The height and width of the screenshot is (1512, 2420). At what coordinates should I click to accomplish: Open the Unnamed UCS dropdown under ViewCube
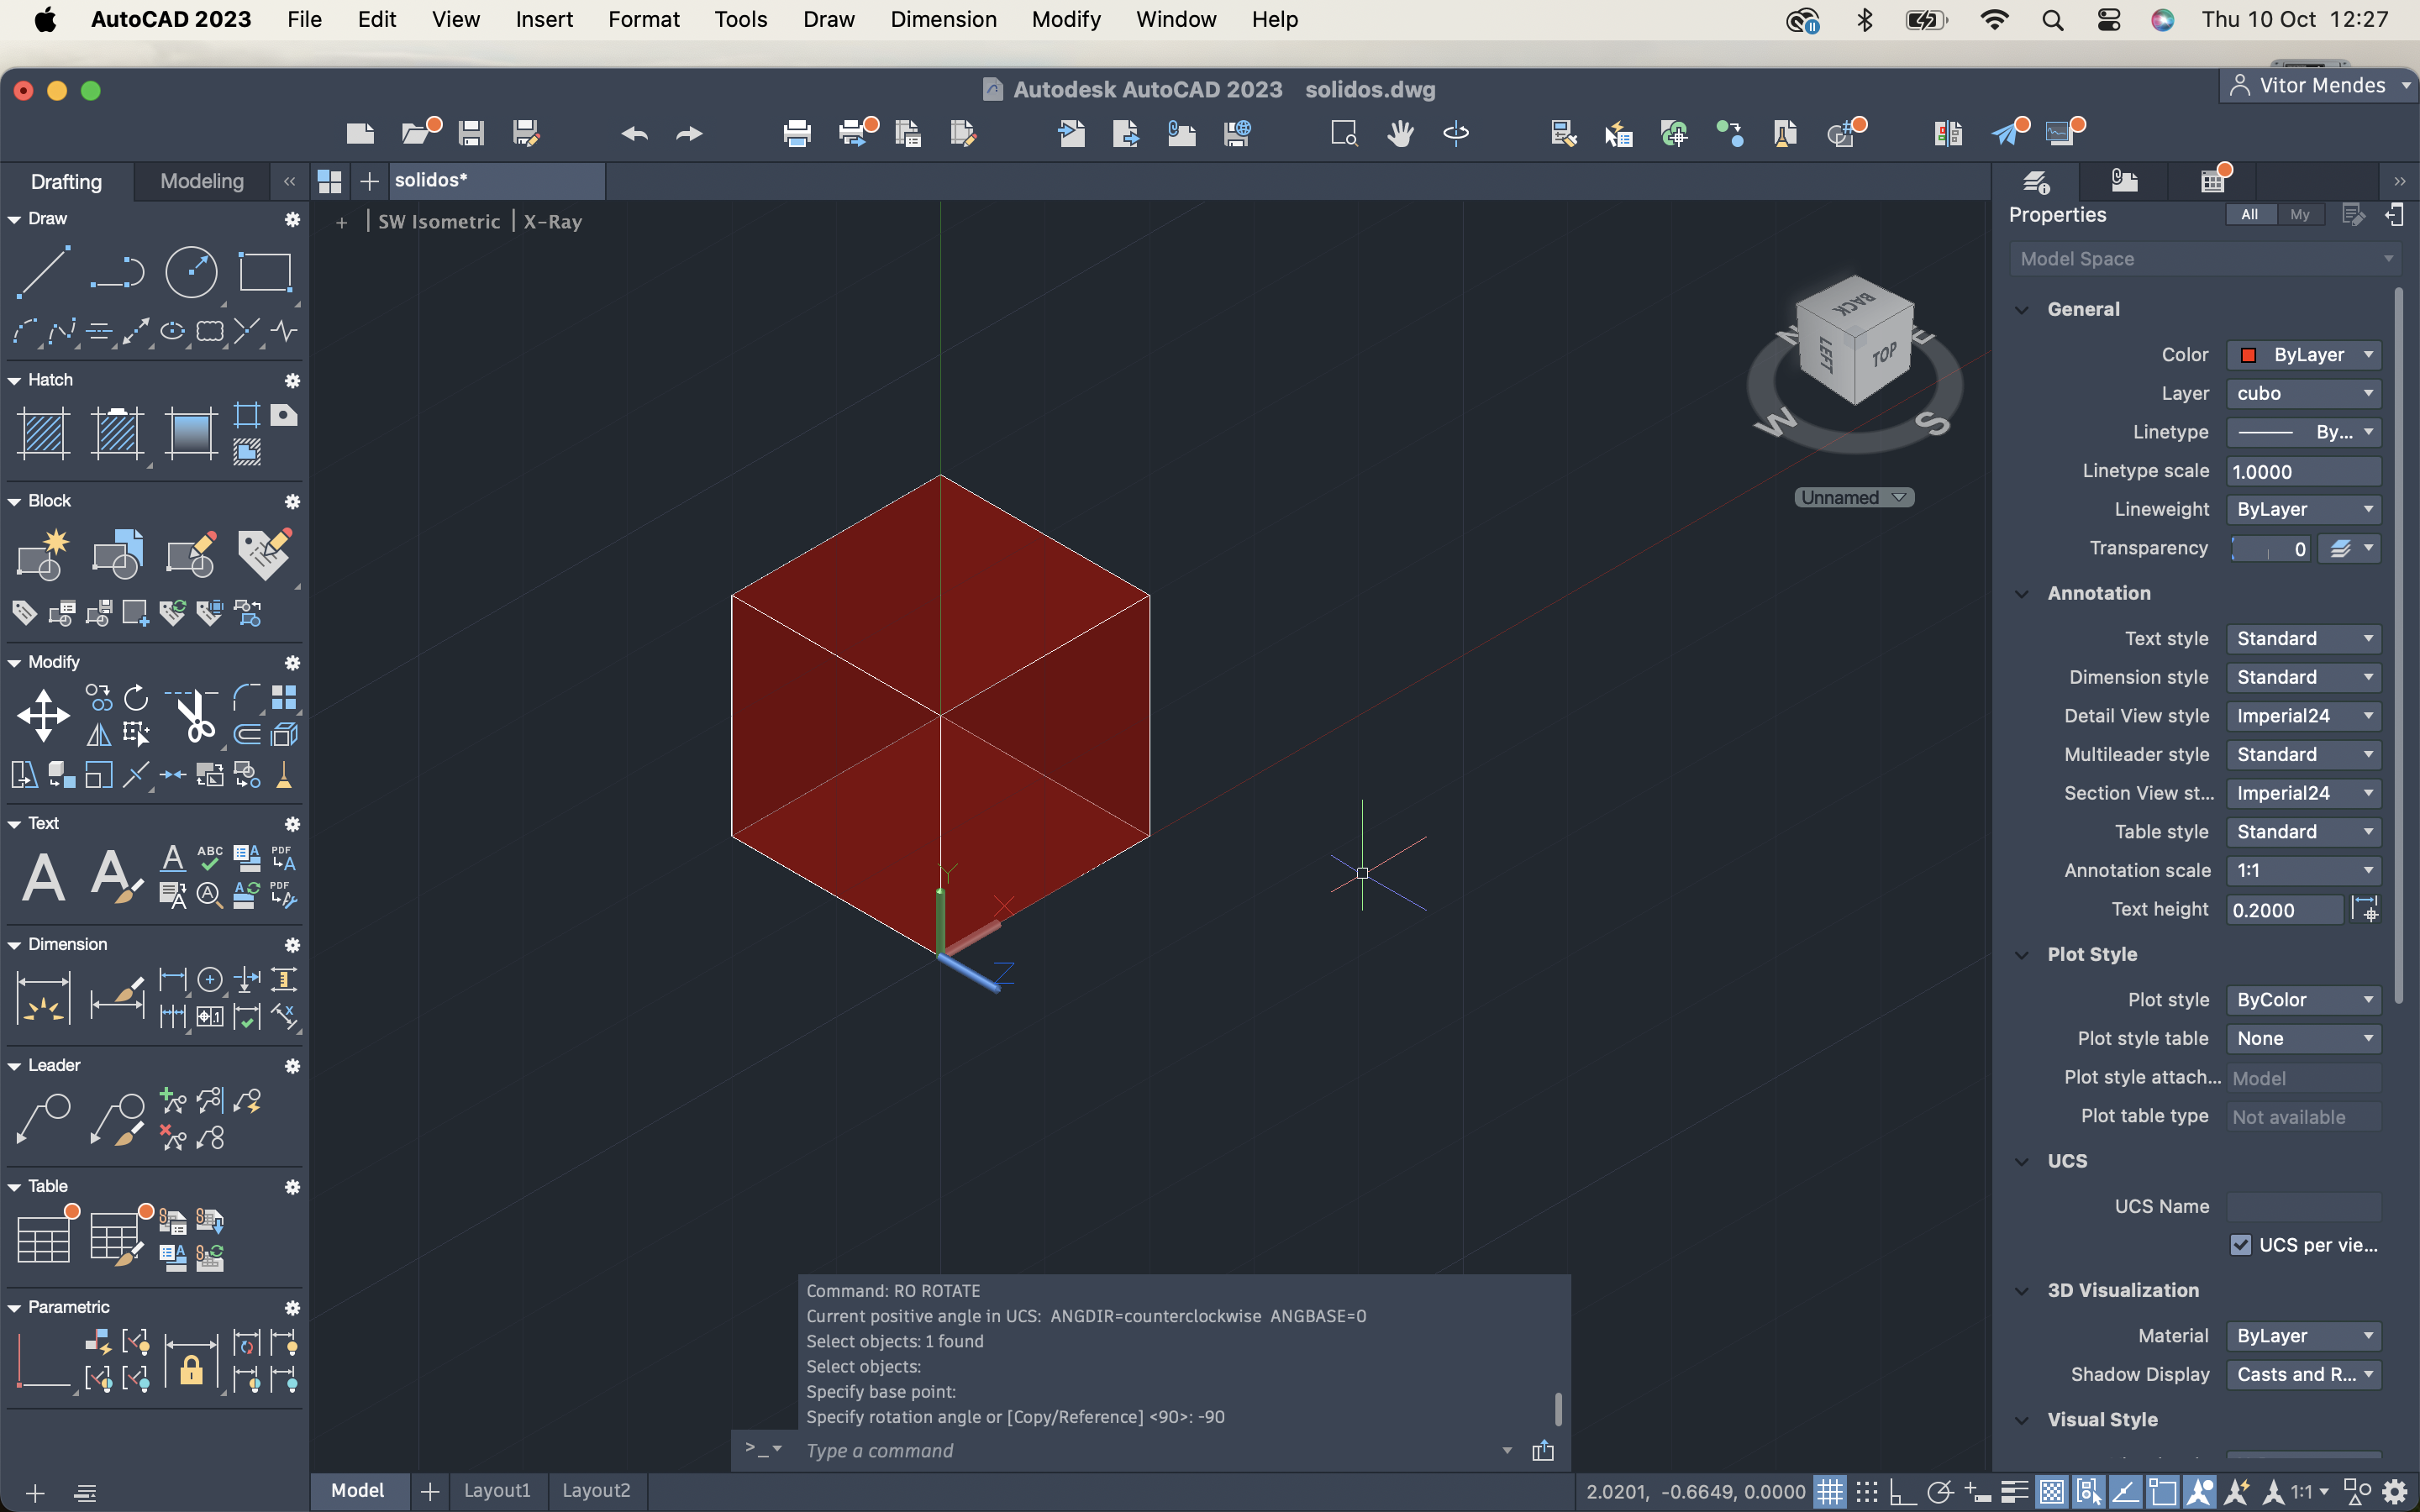tap(1854, 497)
